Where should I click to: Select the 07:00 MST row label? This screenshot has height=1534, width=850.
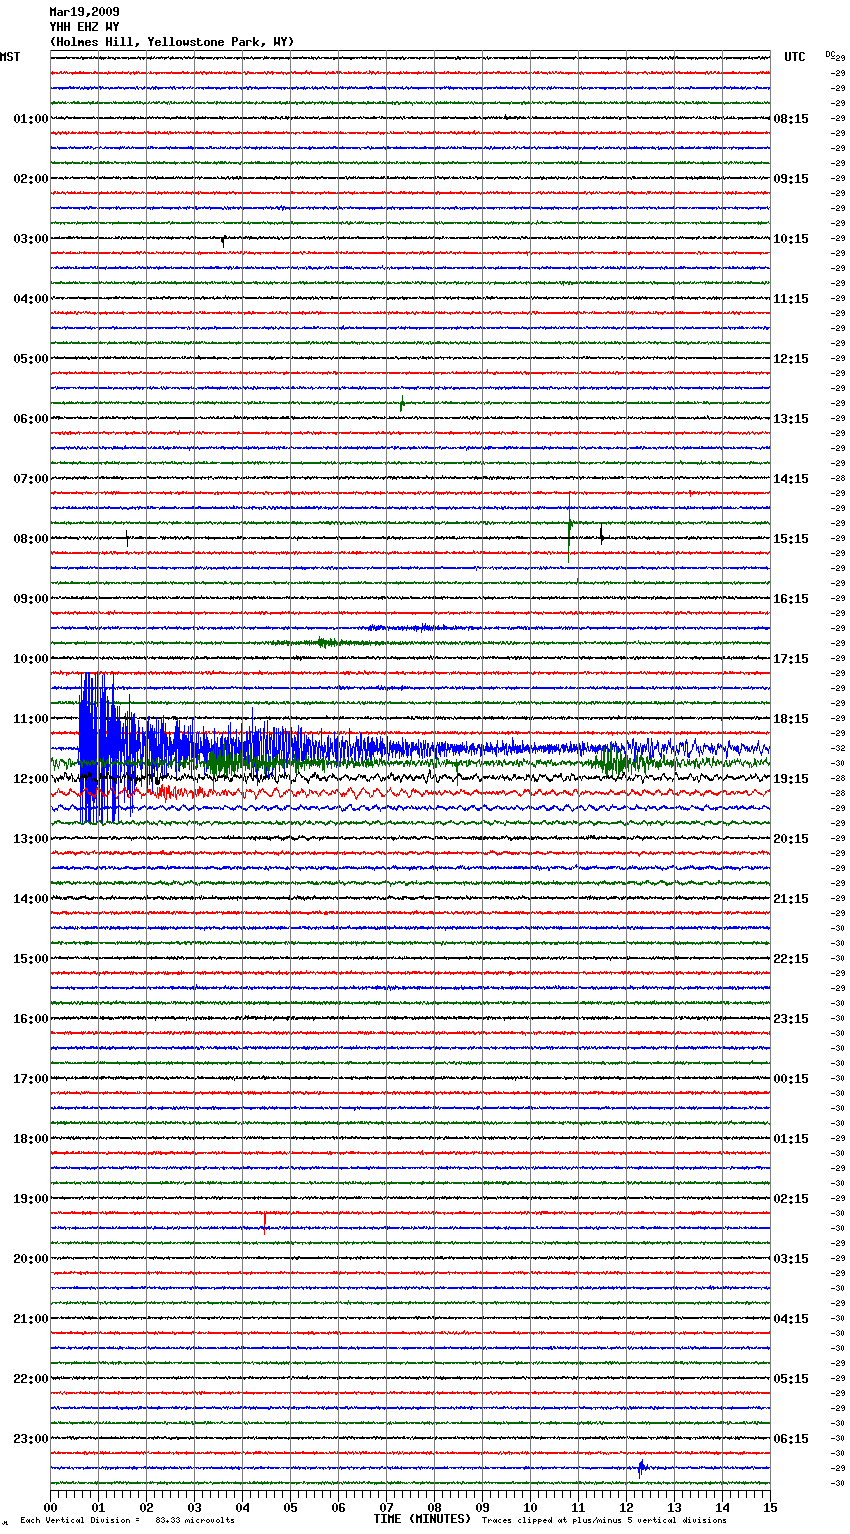30,479
